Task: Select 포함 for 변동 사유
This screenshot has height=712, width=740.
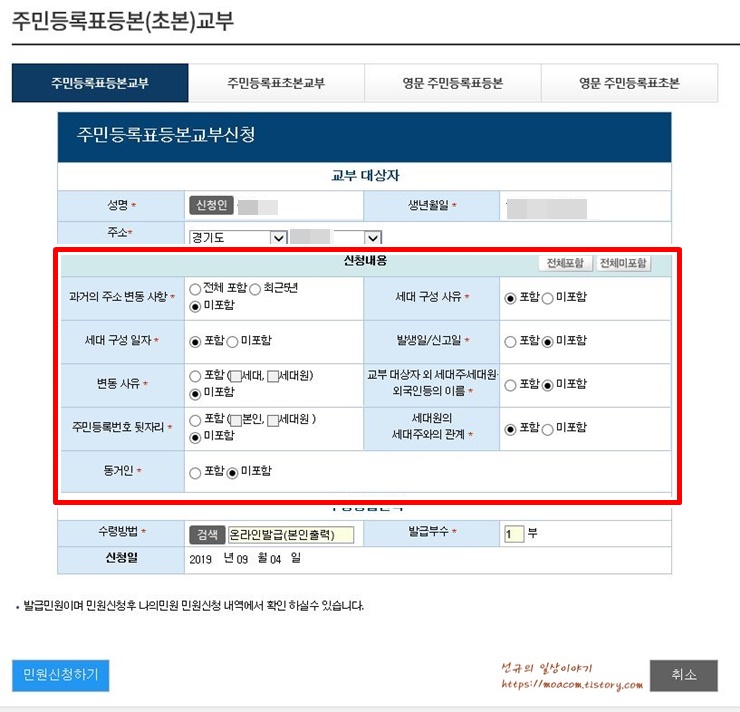Action: (195, 376)
